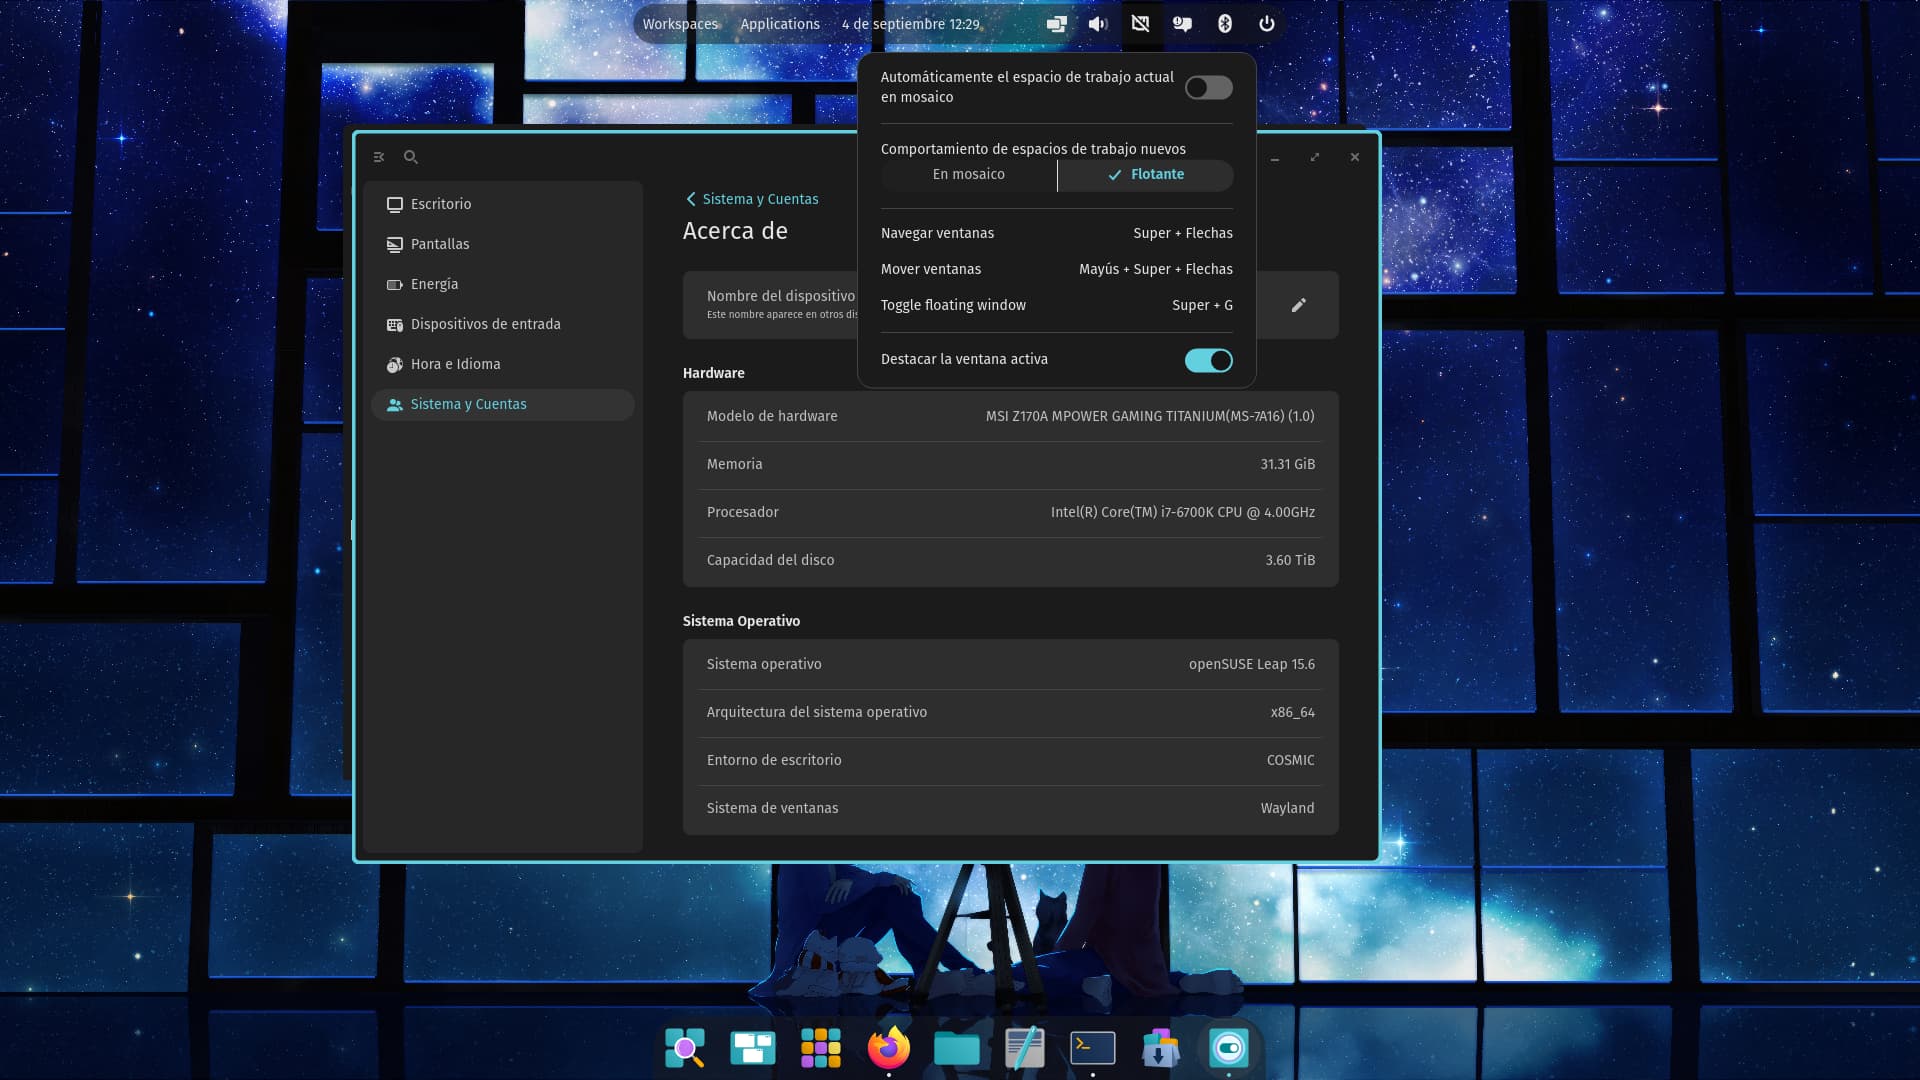This screenshot has height=1080, width=1920.
Task: Open the notifications applet in the panel
Action: 1182,24
